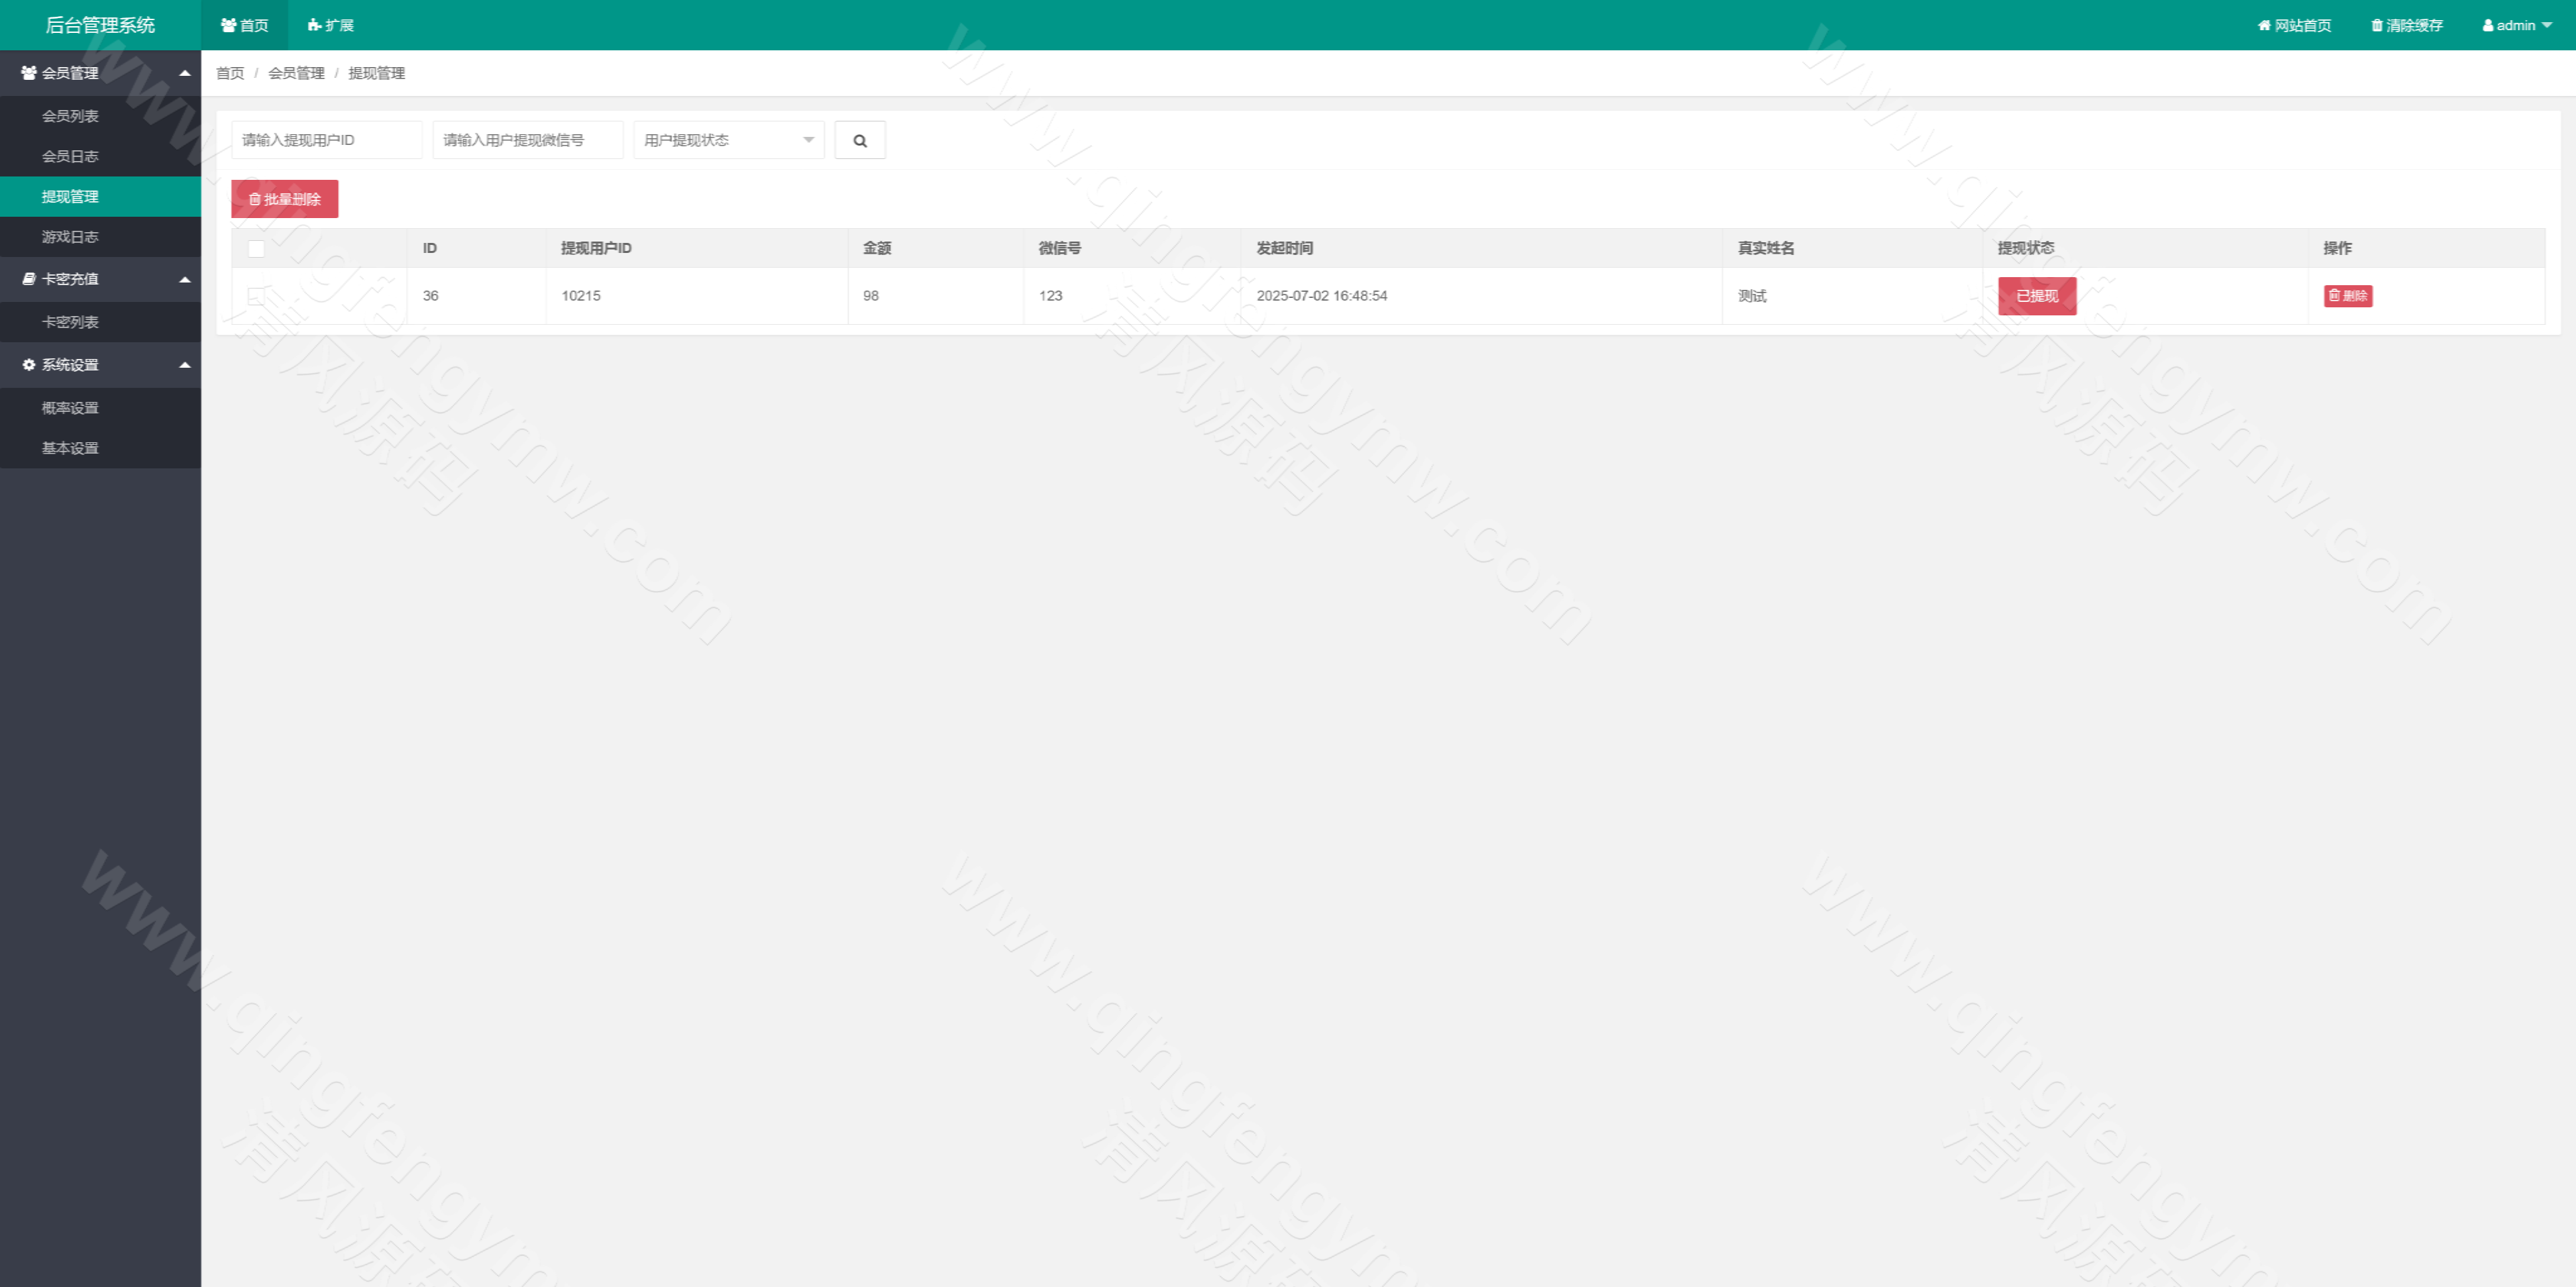
Task: Open the 用户提现状态 dropdown
Action: (729, 140)
